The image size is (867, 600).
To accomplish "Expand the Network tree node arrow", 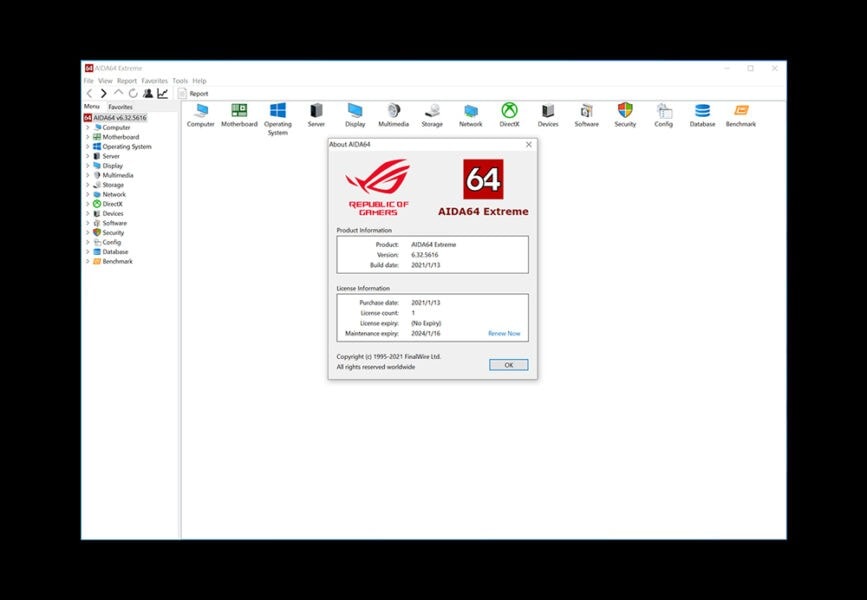I will tap(87, 194).
